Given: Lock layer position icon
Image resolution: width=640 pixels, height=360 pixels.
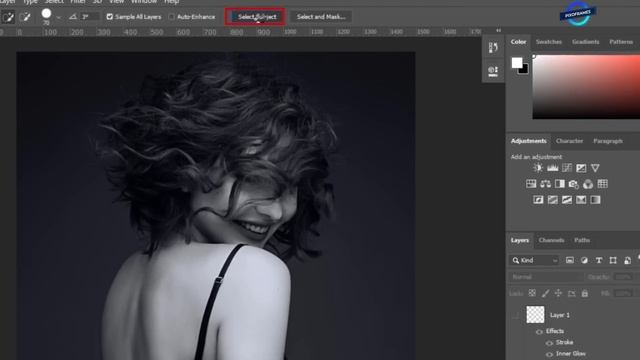Looking at the screenshot, I should coord(558,293).
